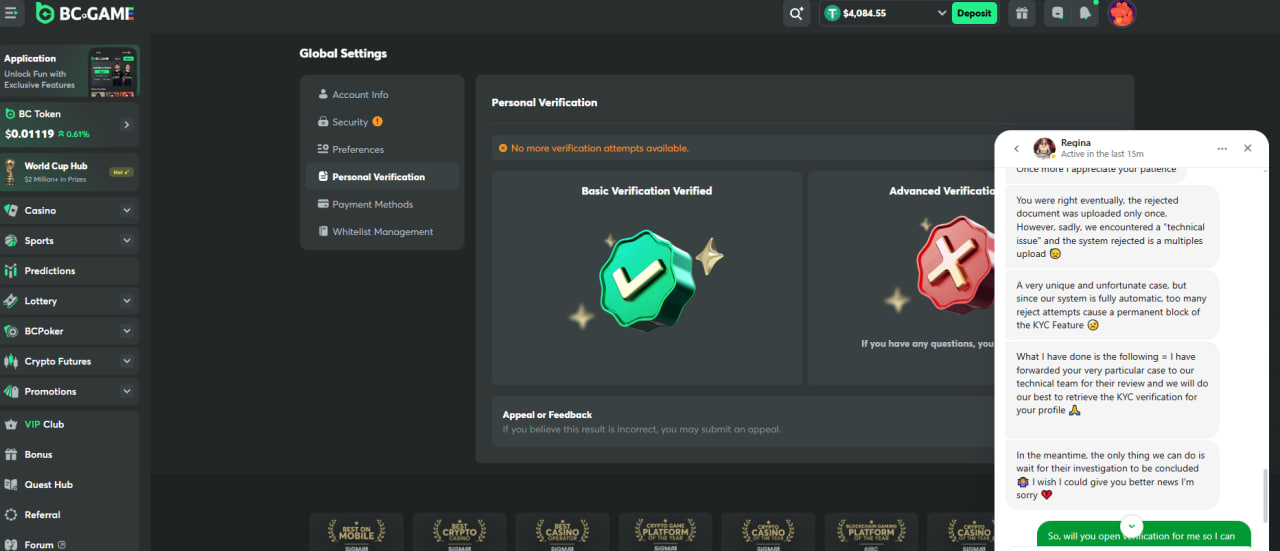This screenshot has width=1280, height=551.
Task: Click the 'Global Settings' heading
Action: click(x=343, y=54)
